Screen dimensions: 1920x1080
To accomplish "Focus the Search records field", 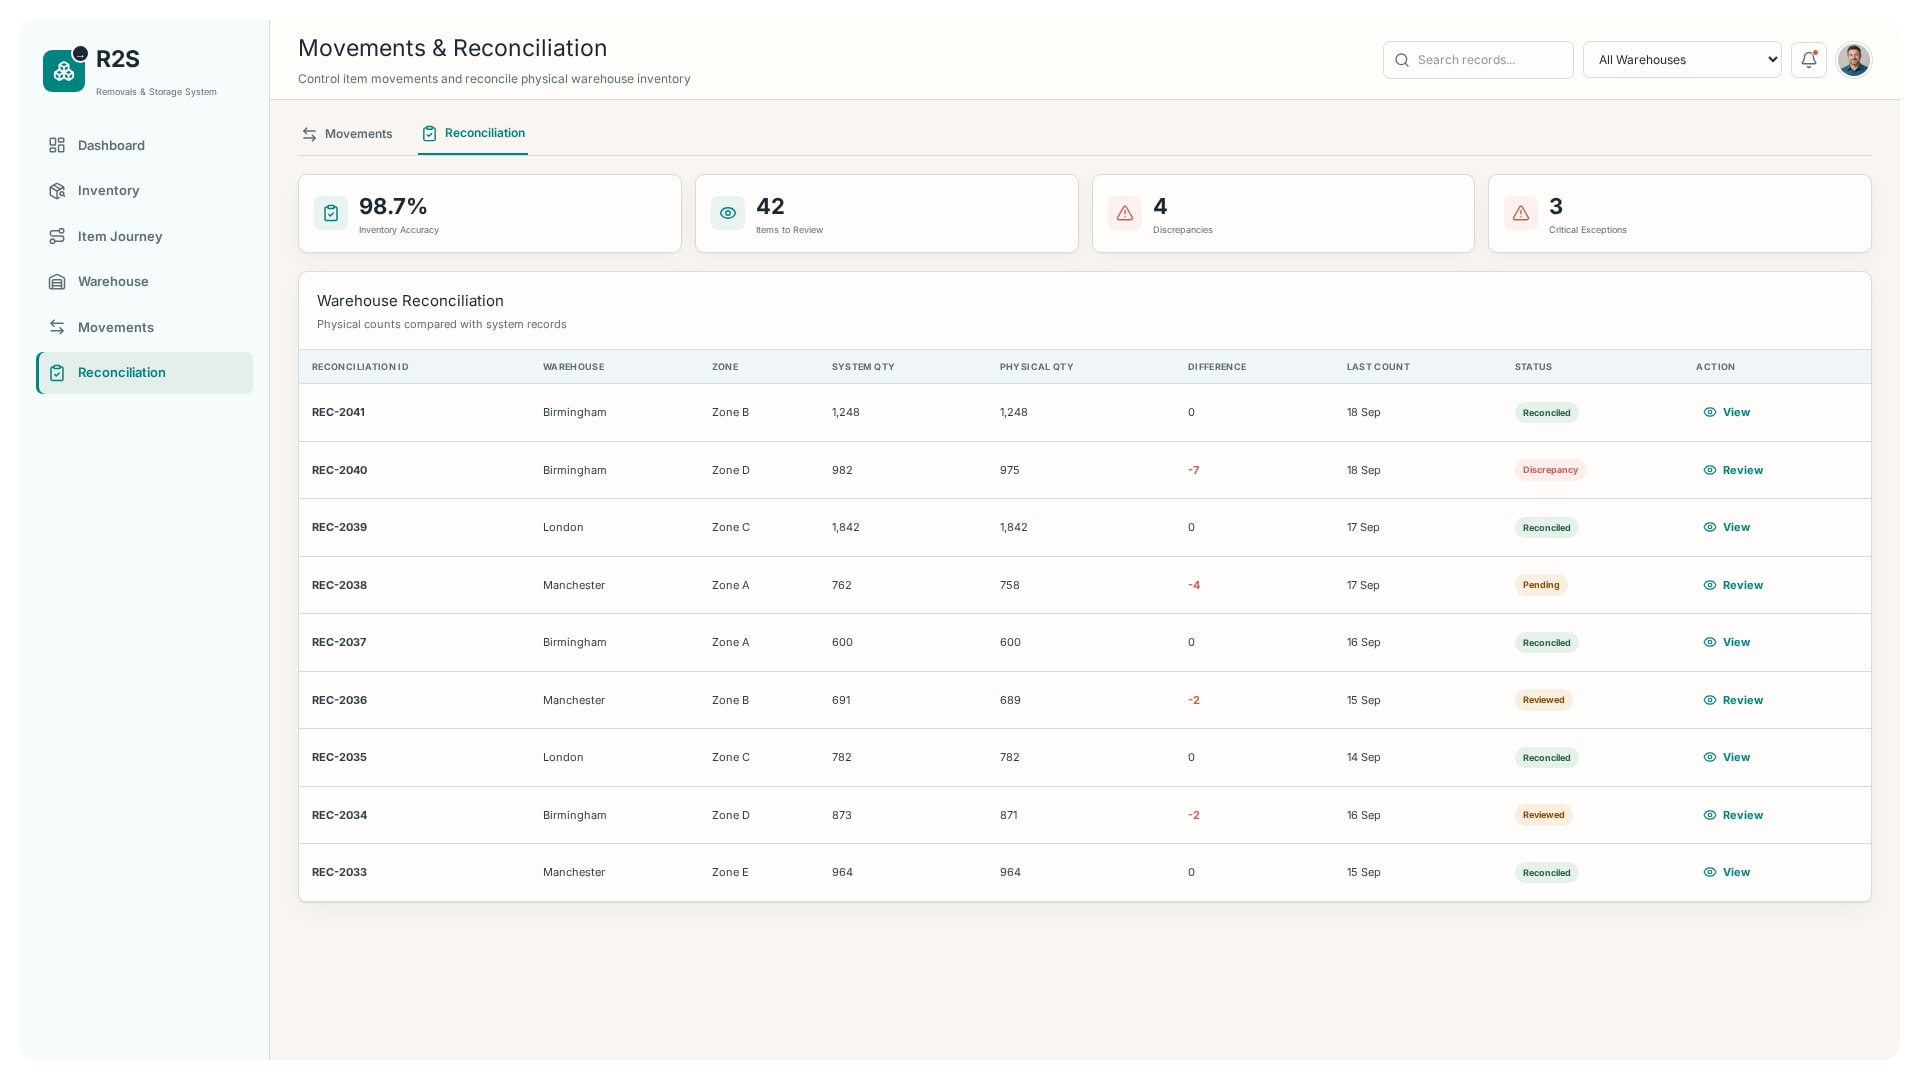I will [1478, 60].
